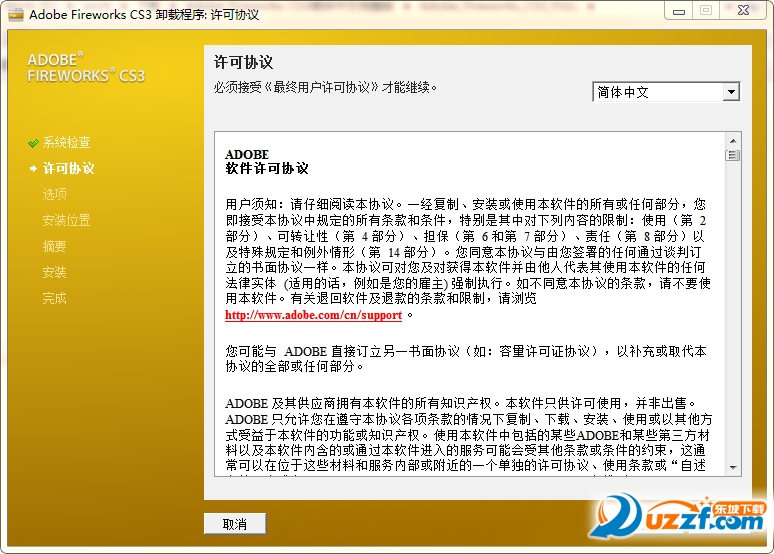The height and width of the screenshot is (554, 774).
Task: Expand the language list with dropdown arrow
Action: coord(731,92)
